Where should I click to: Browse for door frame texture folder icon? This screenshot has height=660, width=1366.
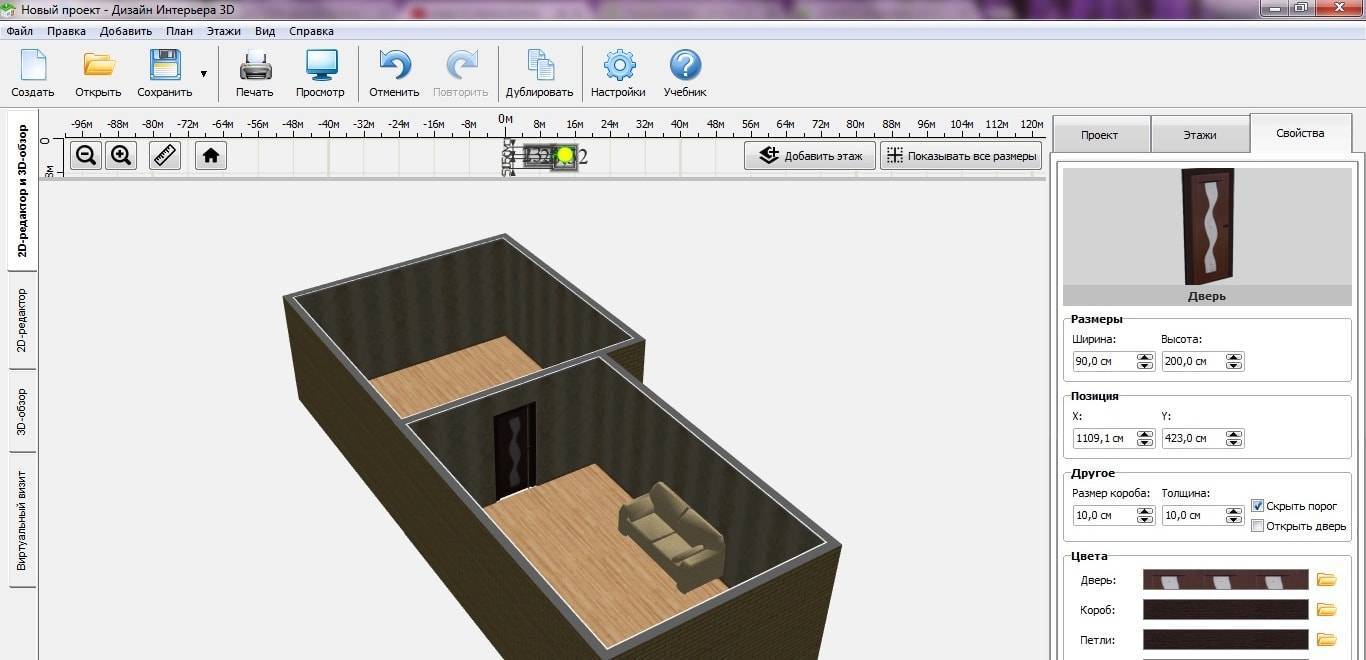tap(1326, 610)
